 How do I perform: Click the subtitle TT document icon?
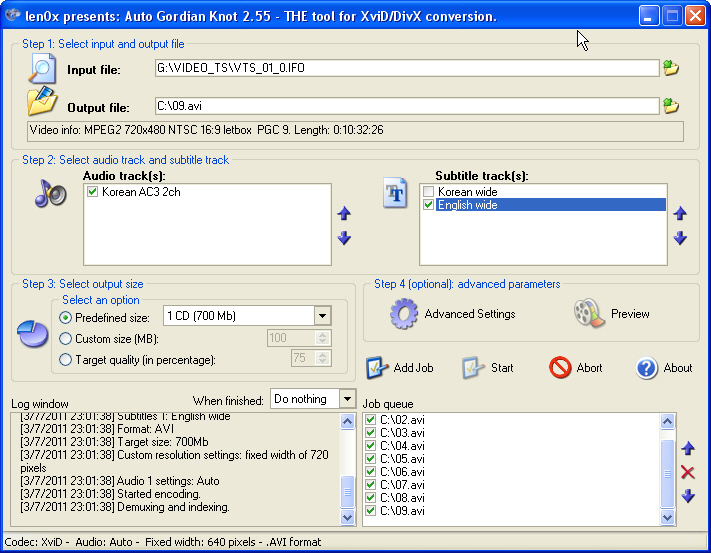tap(395, 194)
